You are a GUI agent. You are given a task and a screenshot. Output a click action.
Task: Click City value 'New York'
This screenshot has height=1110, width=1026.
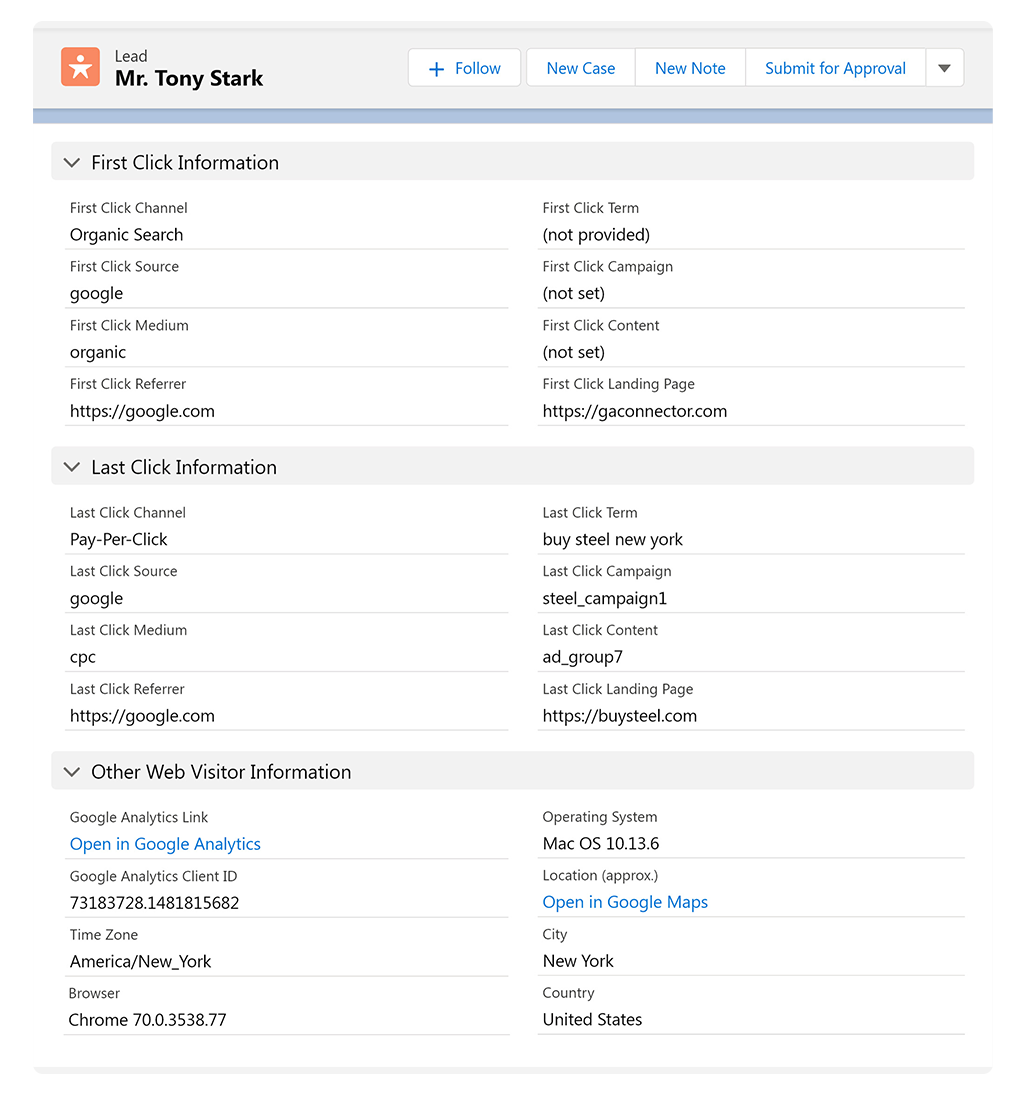(x=578, y=961)
